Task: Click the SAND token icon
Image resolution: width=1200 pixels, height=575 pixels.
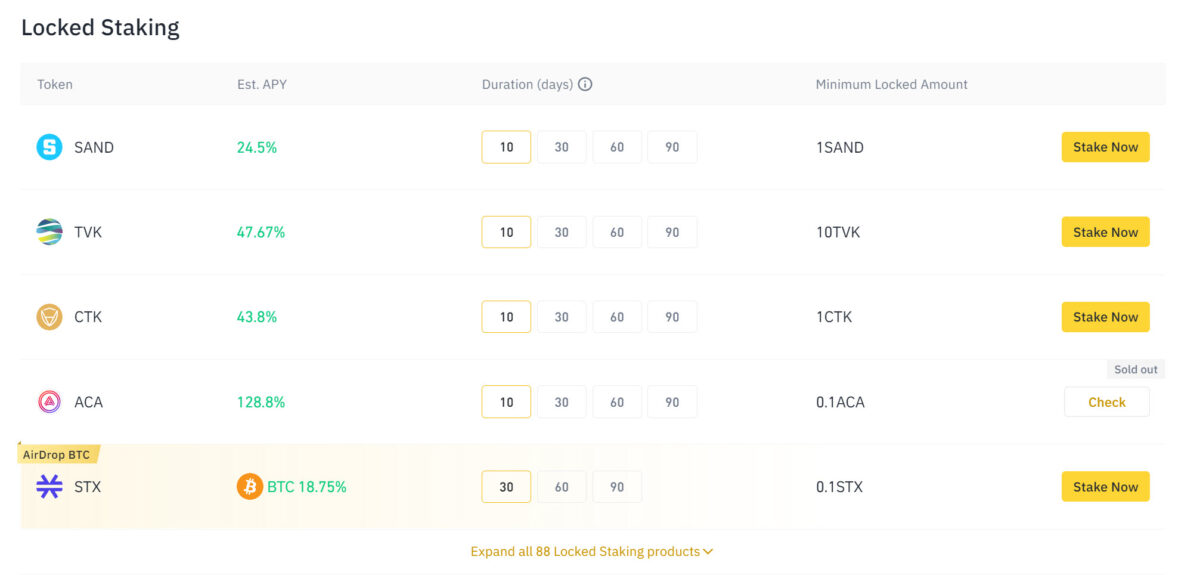Action: tap(49, 147)
